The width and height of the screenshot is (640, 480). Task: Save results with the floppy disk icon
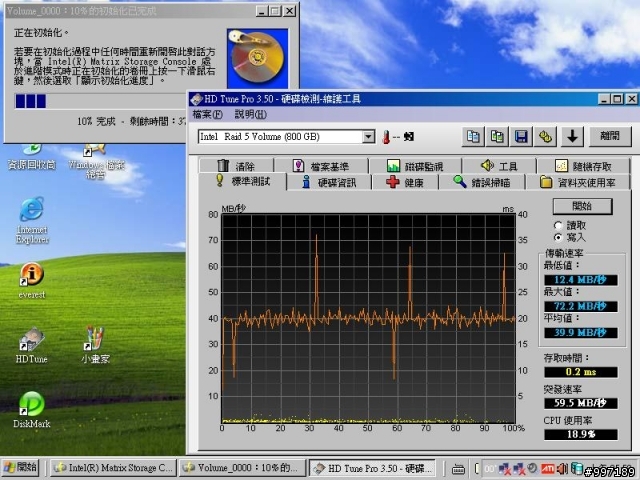click(x=521, y=136)
